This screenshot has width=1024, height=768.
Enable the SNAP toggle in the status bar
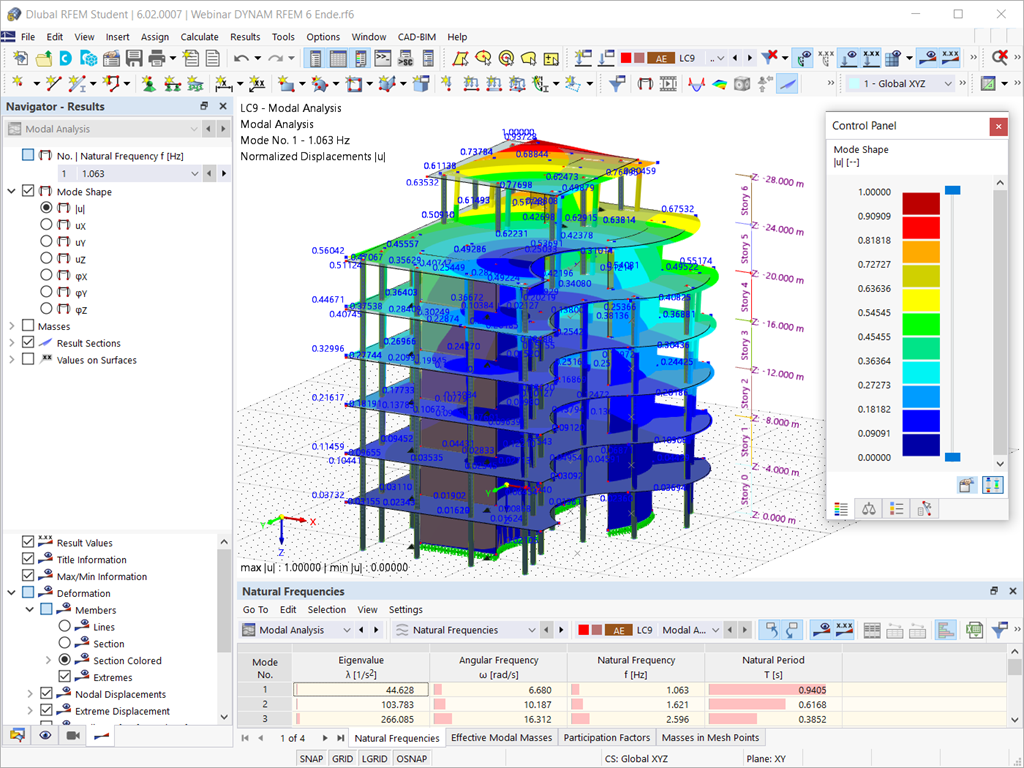click(313, 758)
